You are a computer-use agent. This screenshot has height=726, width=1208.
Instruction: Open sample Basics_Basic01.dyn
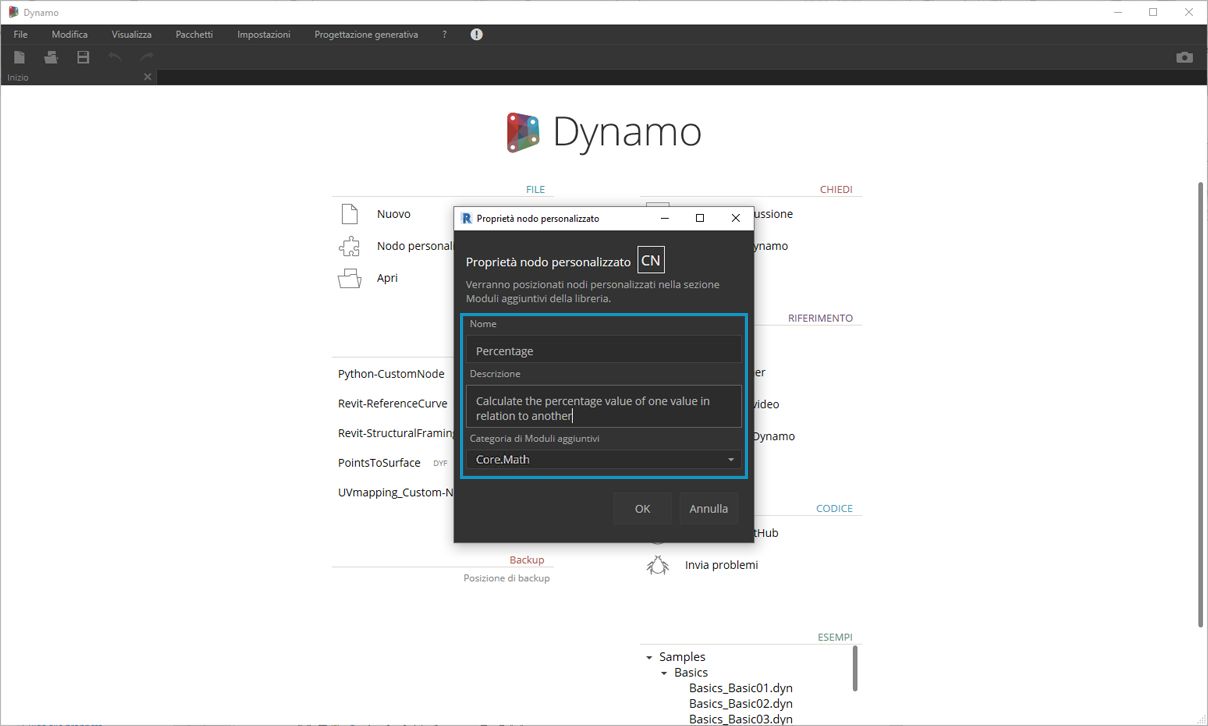[741, 688]
